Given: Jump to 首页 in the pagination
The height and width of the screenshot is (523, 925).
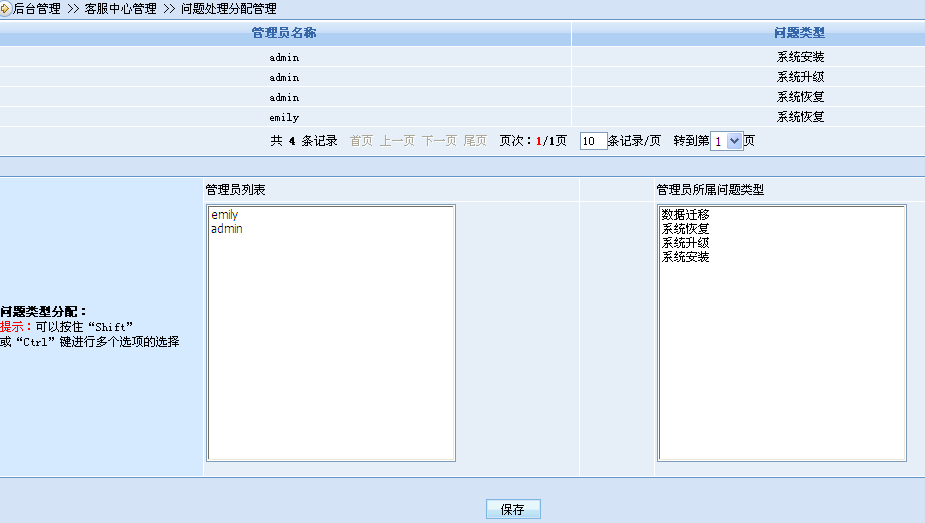Looking at the screenshot, I should (x=361, y=141).
